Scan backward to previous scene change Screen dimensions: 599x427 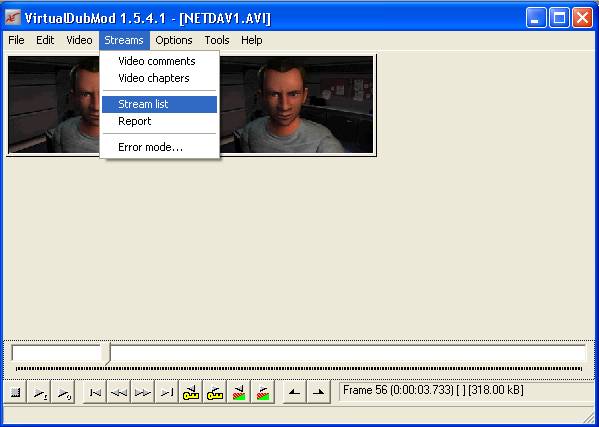coord(238,392)
